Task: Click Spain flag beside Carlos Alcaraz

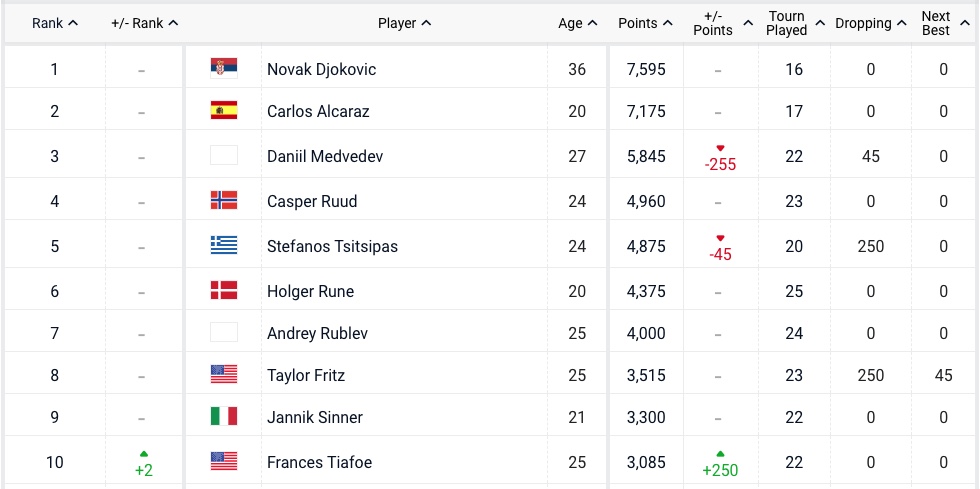Action: pos(223,110)
